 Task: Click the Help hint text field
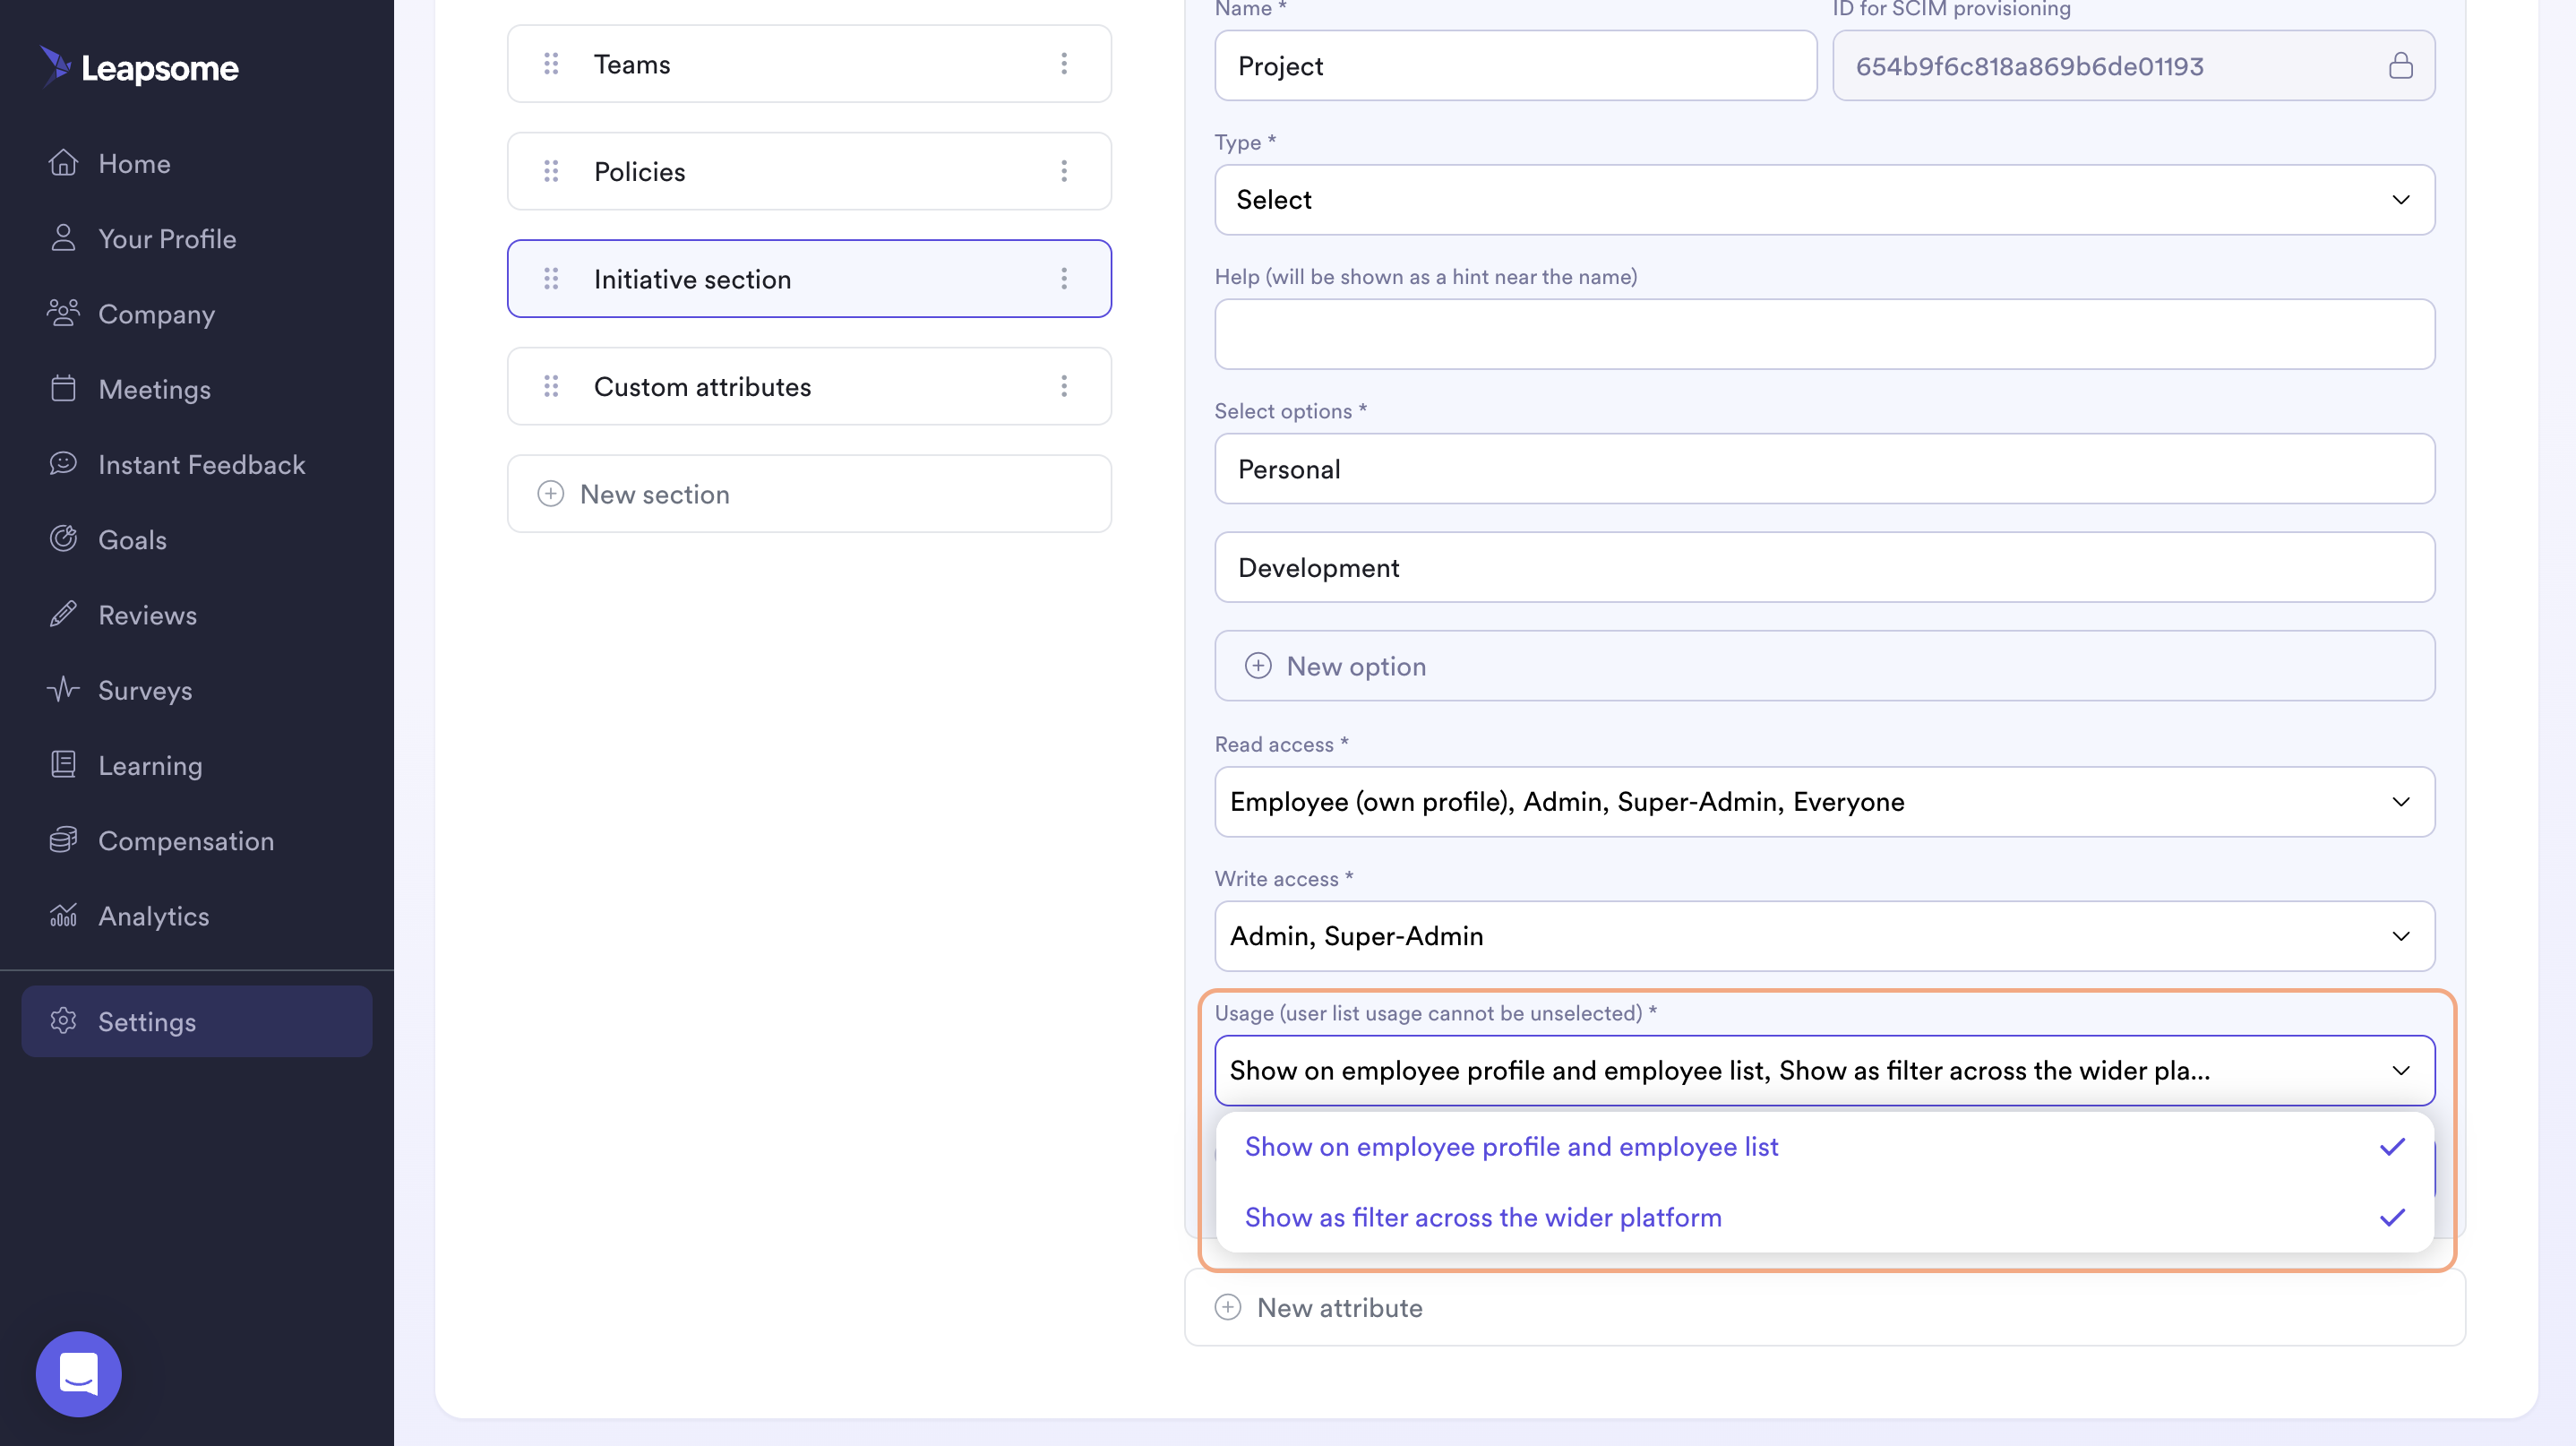(x=1824, y=334)
